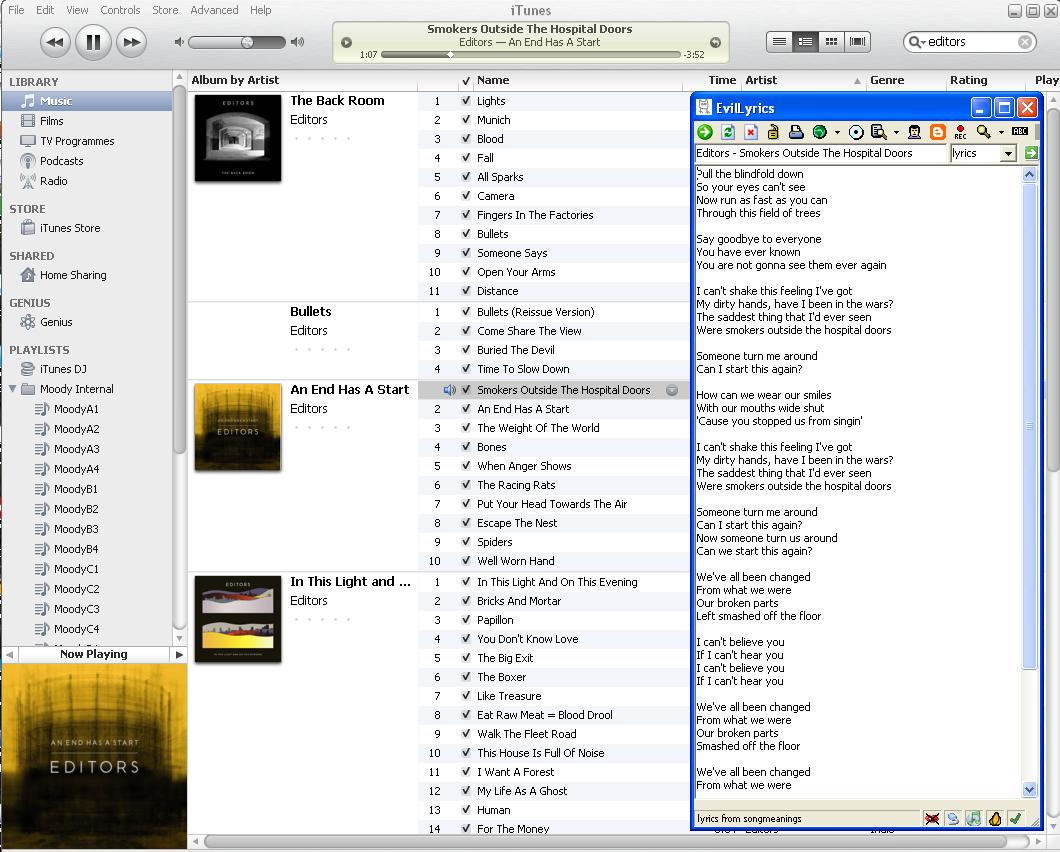Uncheck the Papillon song checkbox
1060x852 pixels.
(466, 620)
